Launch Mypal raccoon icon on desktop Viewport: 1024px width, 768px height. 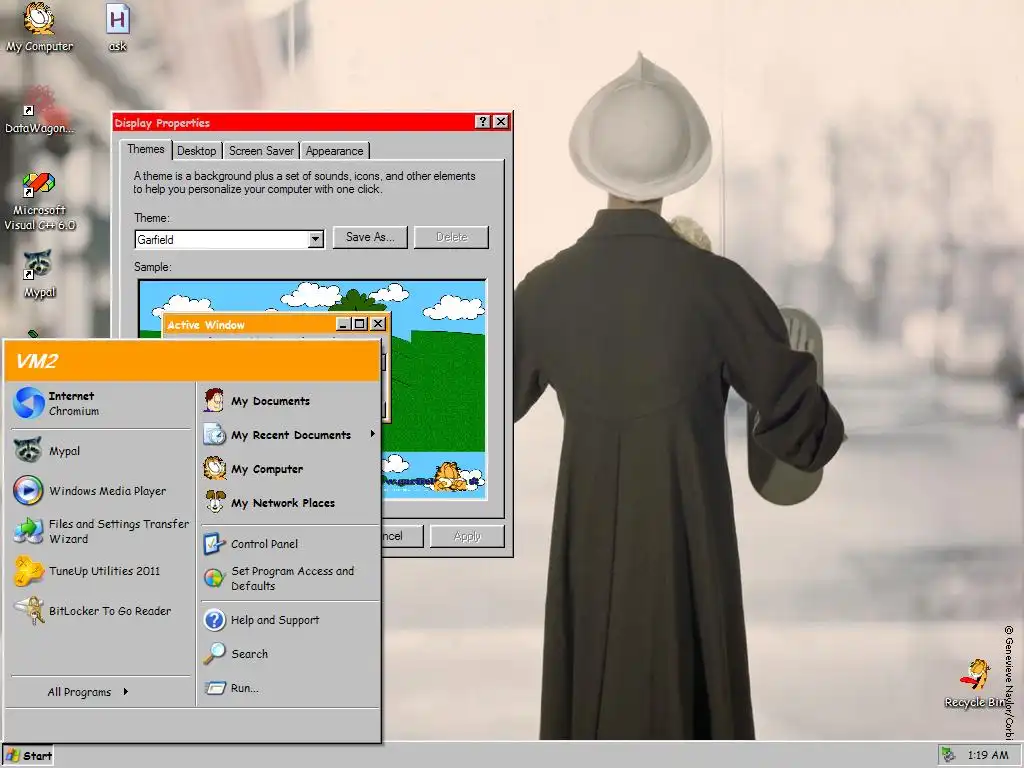[x=38, y=264]
